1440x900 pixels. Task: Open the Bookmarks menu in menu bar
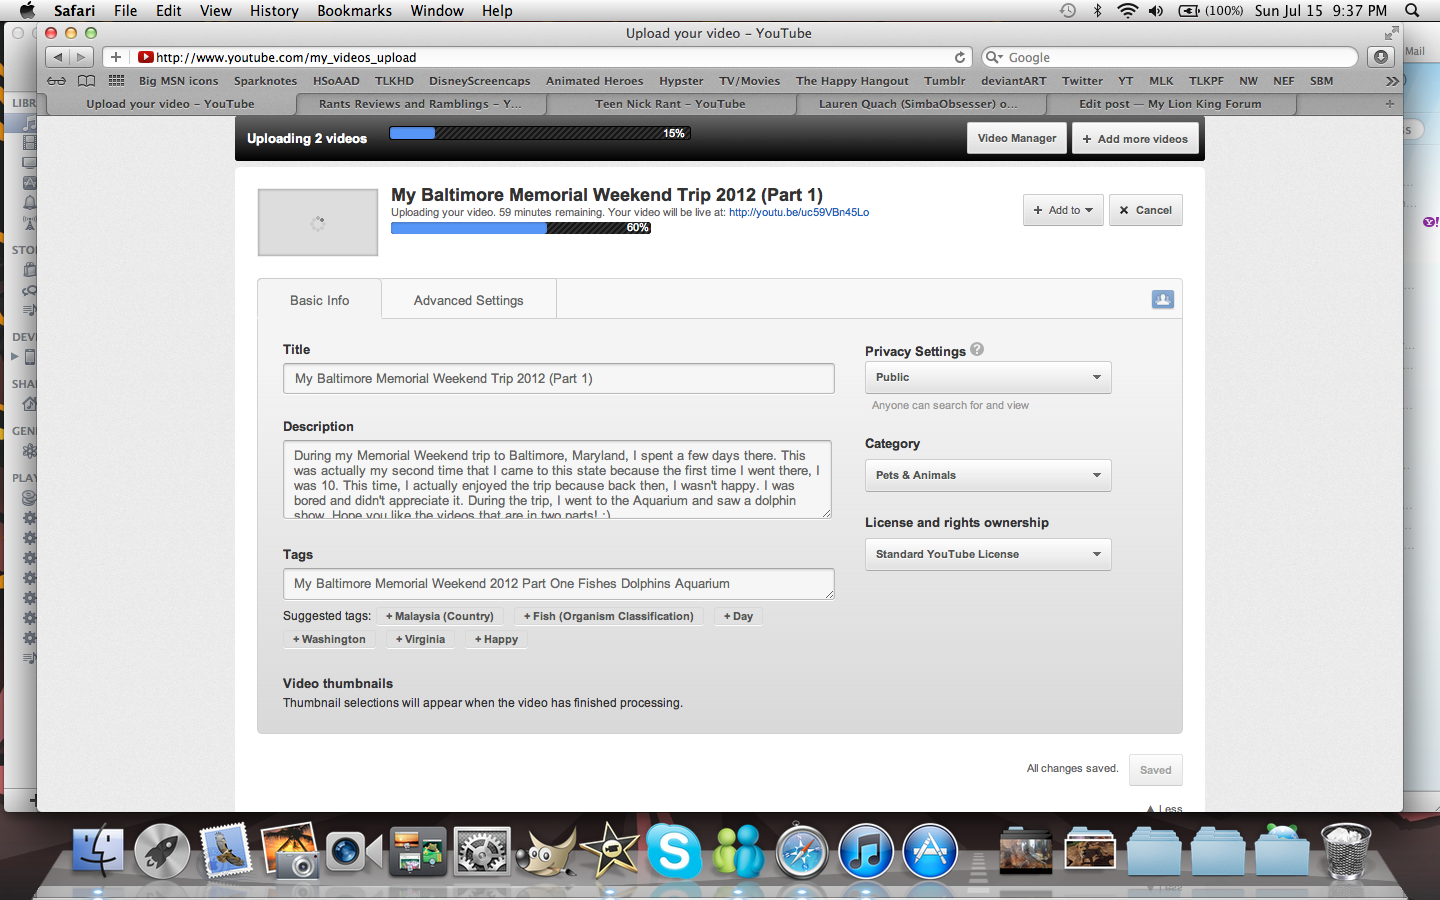354,11
